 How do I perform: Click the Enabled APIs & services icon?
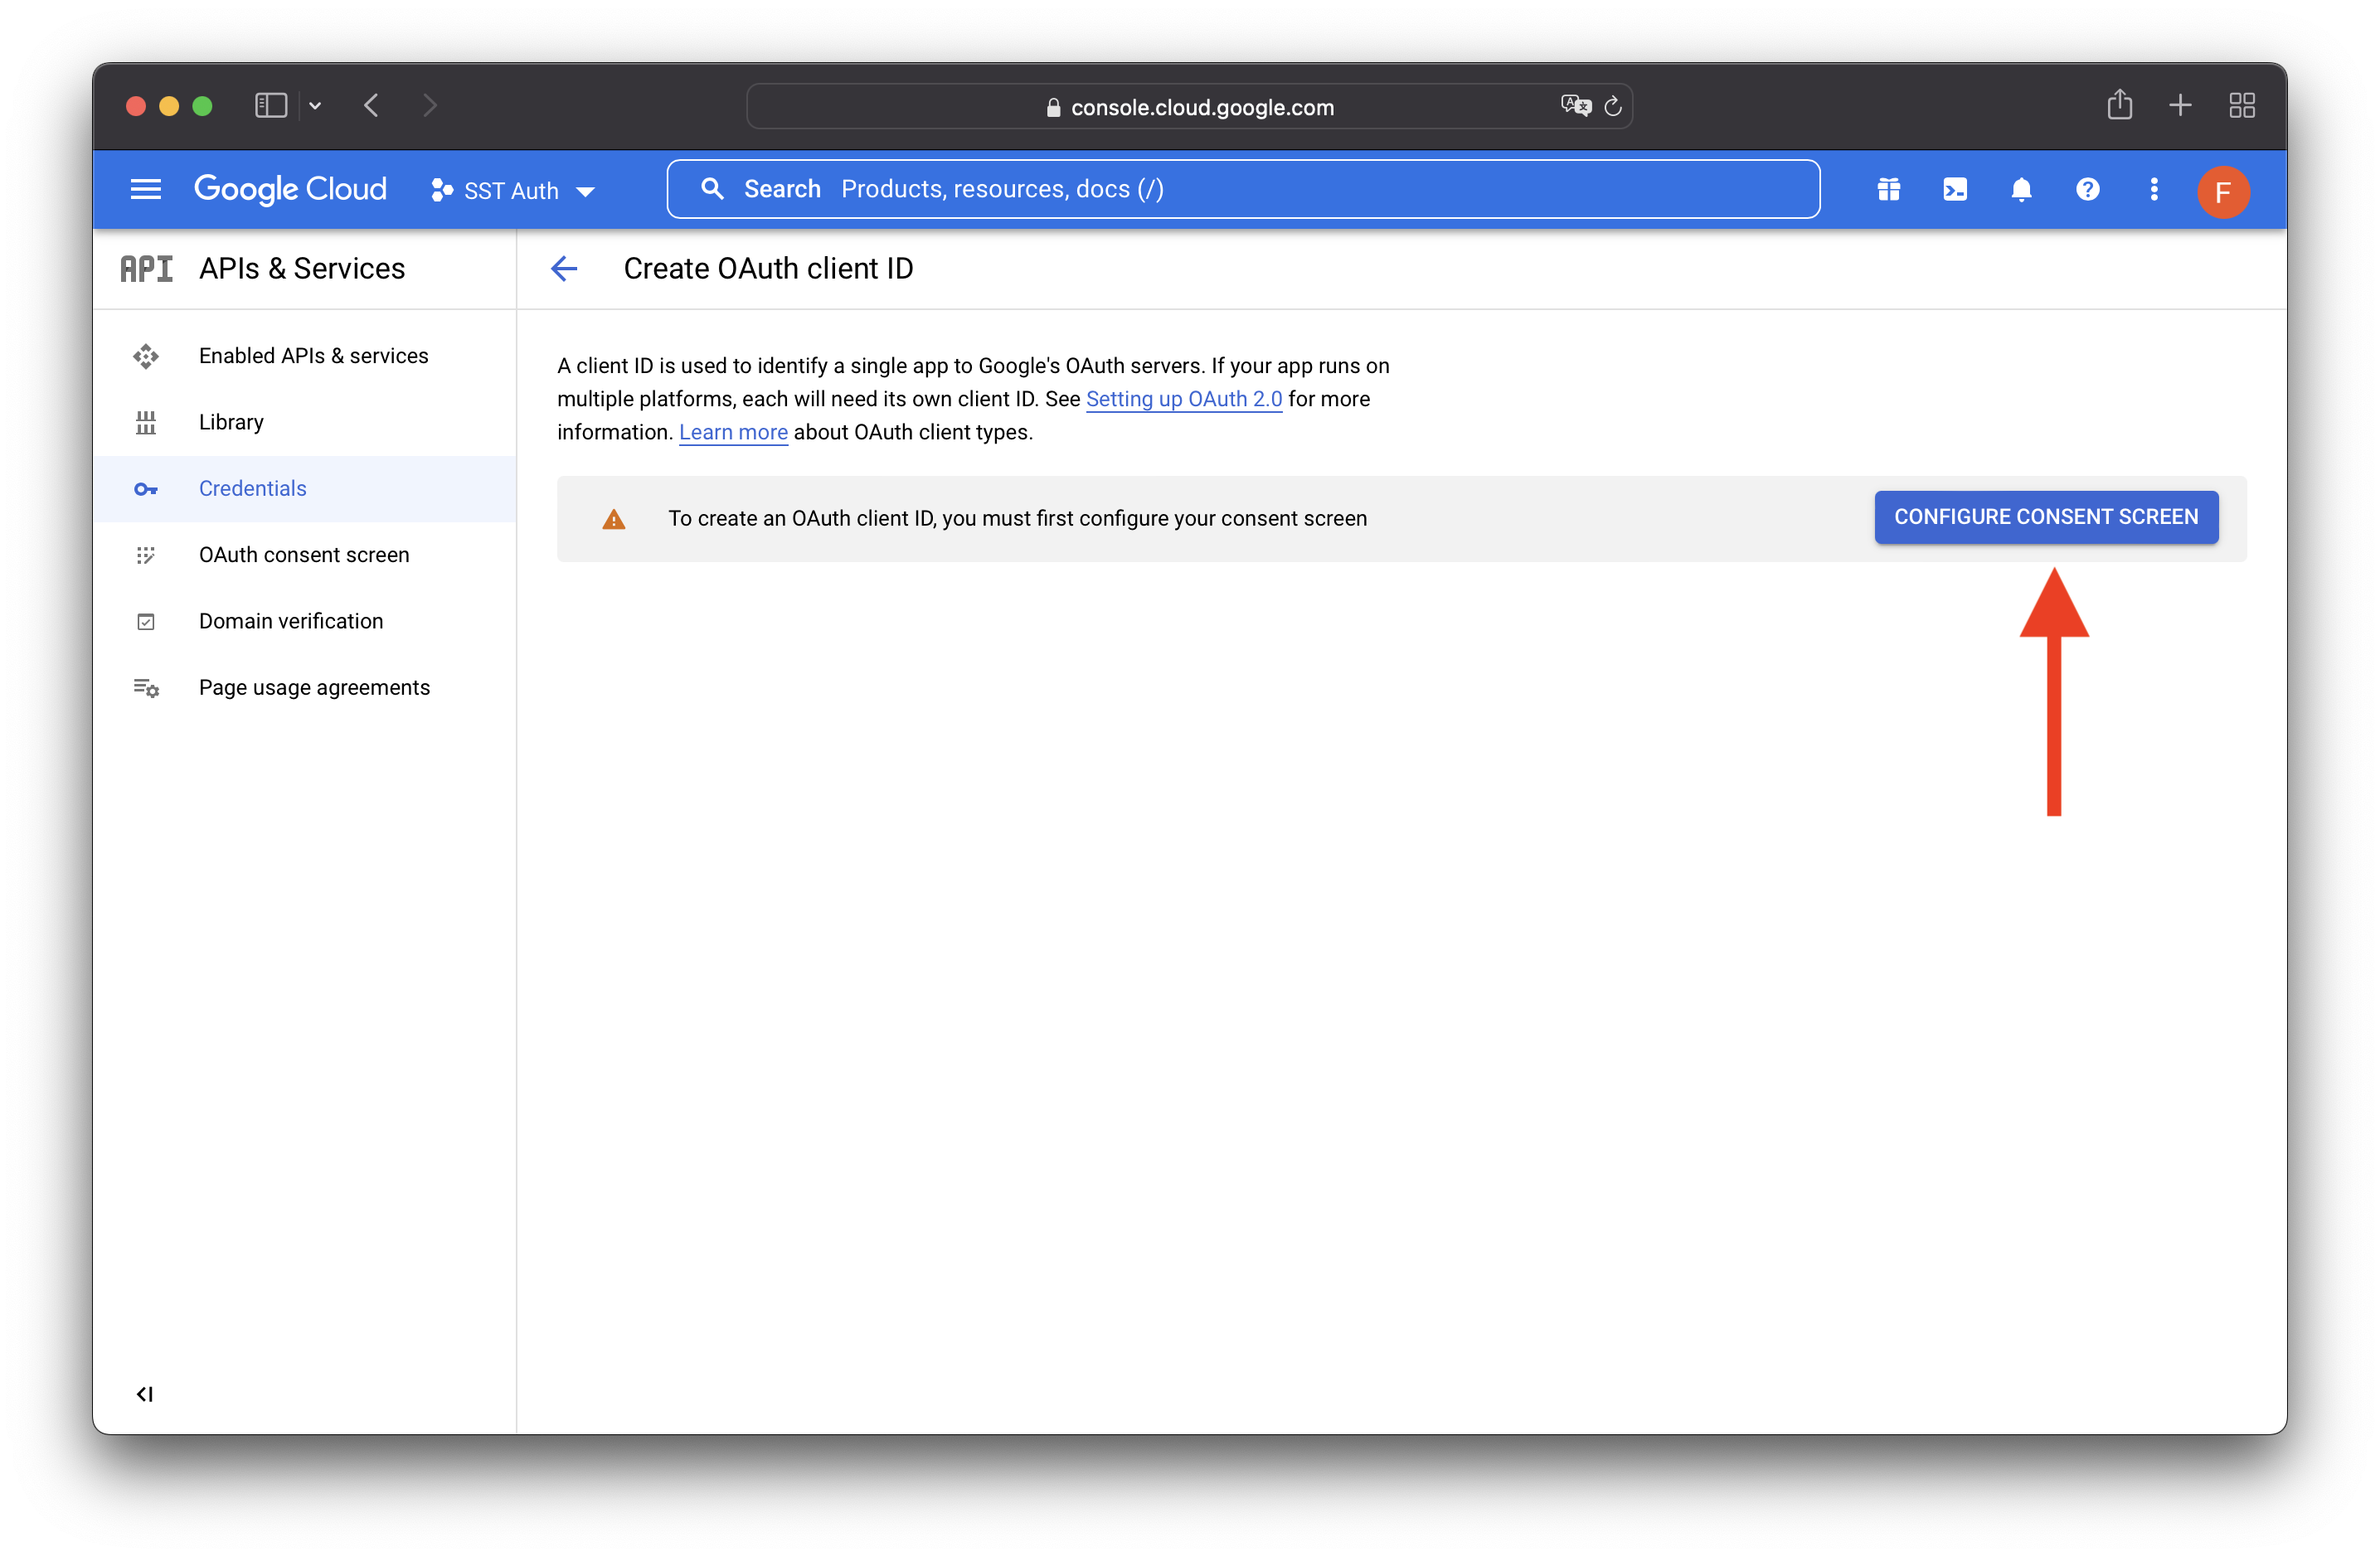146,356
